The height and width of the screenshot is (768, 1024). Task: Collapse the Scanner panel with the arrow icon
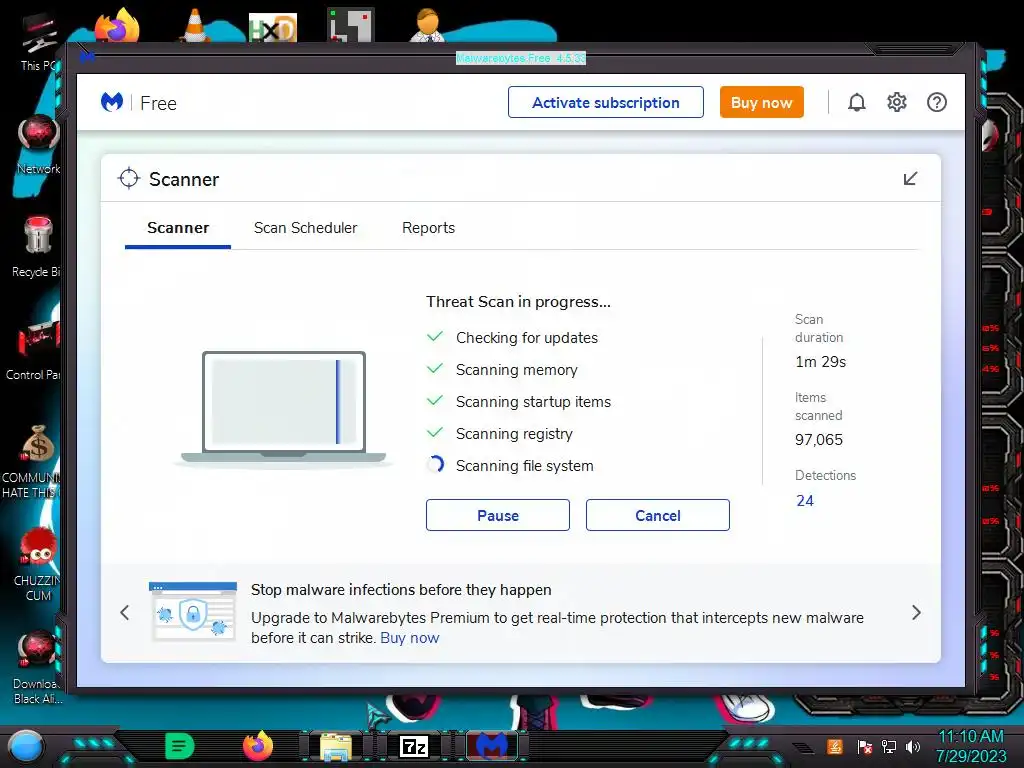click(x=910, y=178)
